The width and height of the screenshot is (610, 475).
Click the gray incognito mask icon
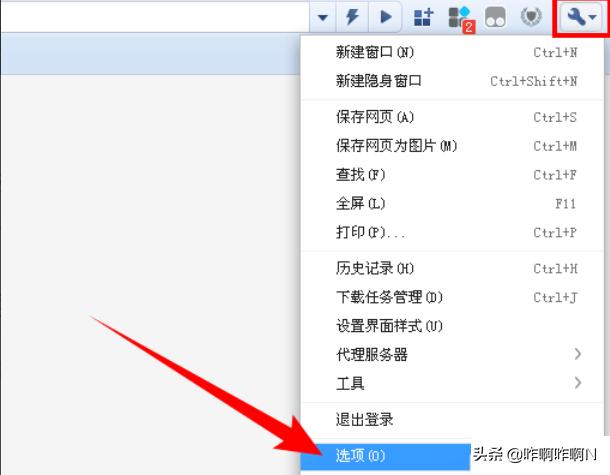[496, 17]
